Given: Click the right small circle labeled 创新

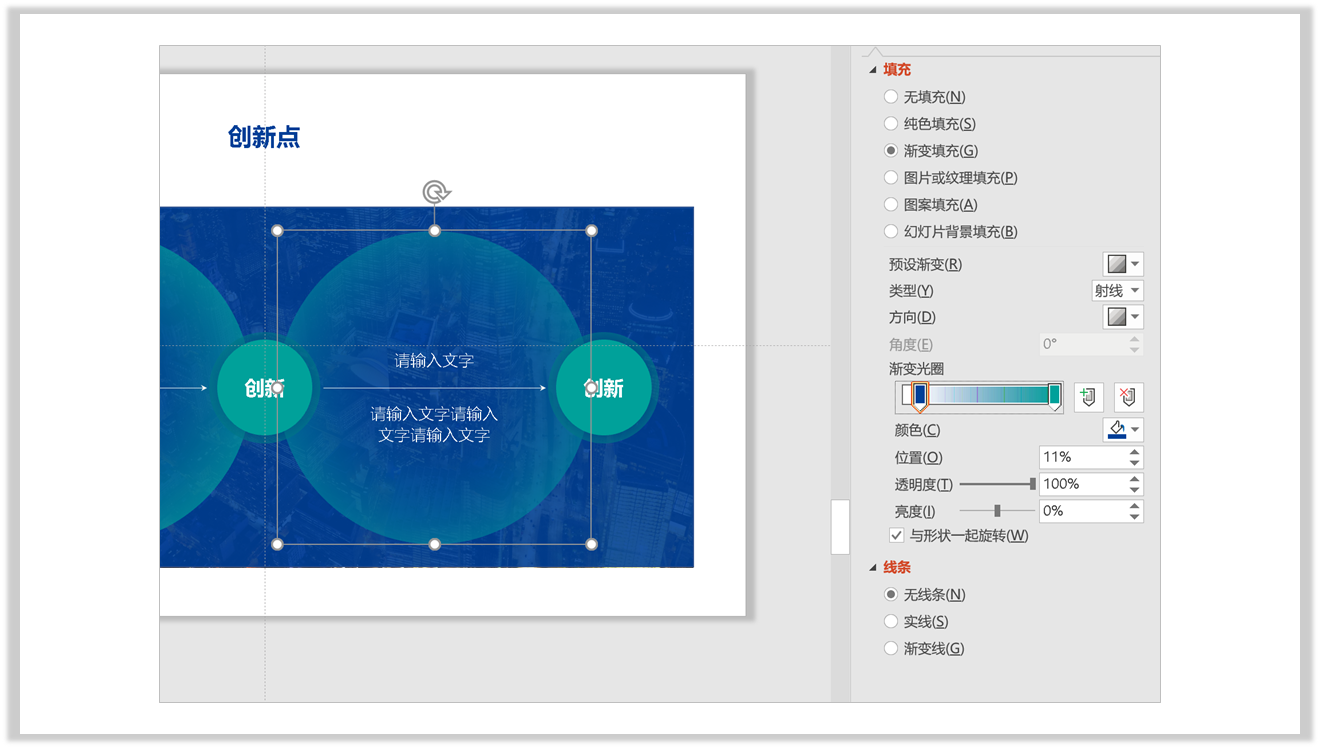Looking at the screenshot, I should pyautogui.click(x=604, y=388).
